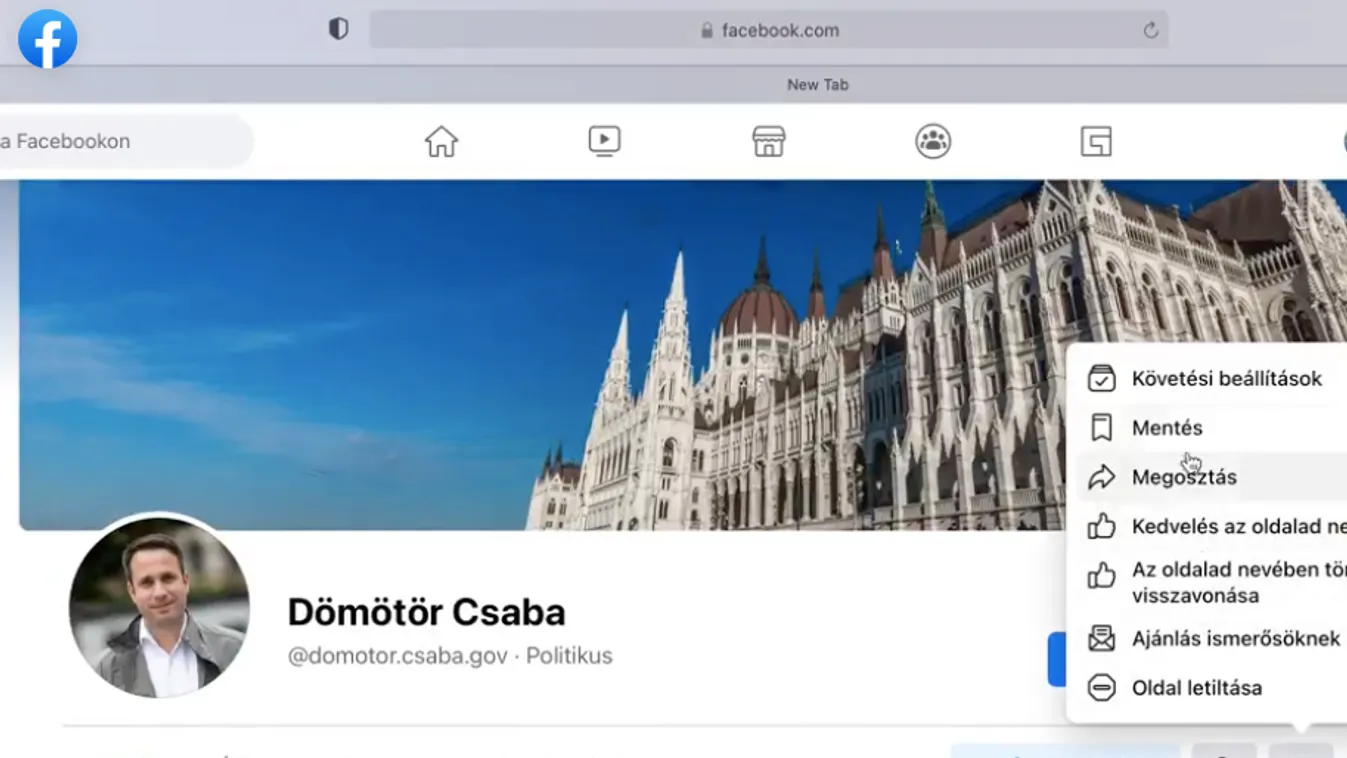
Task: Click the Dömötör Csaba page name
Action: (427, 611)
